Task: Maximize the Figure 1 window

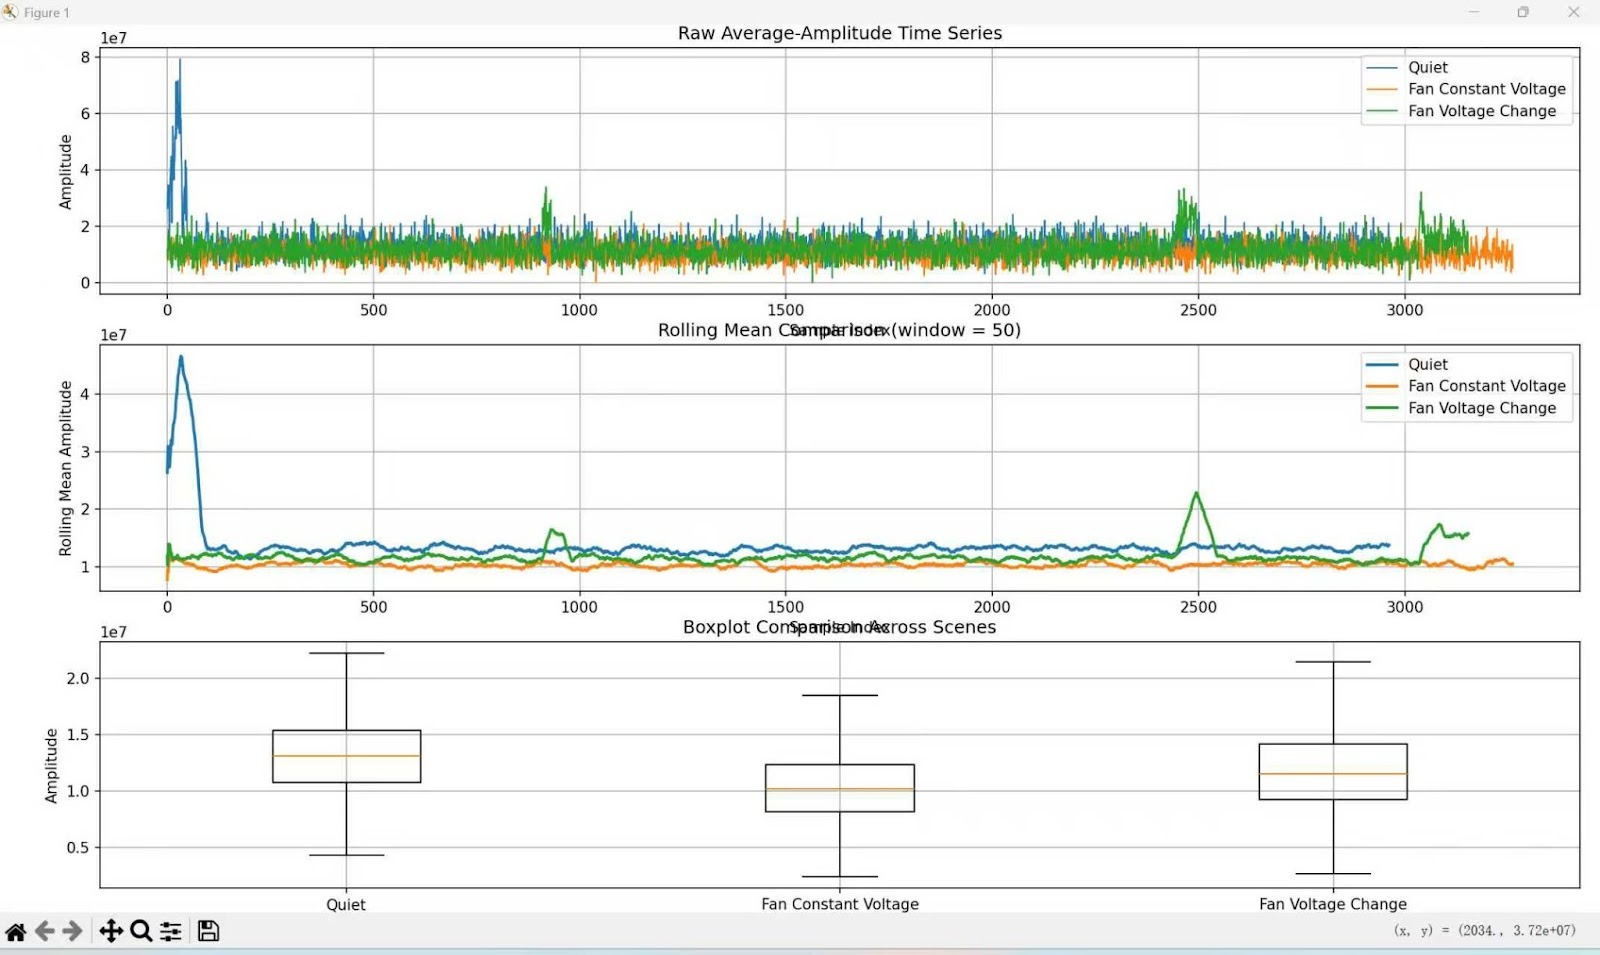Action: (1522, 12)
